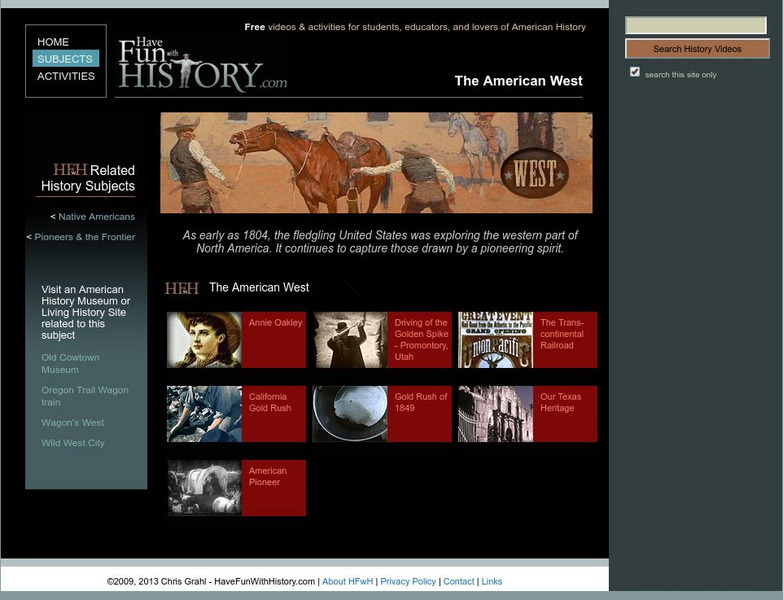Toggle the search this site only checkbox
This screenshot has height=600, width=783.
[x=635, y=72]
